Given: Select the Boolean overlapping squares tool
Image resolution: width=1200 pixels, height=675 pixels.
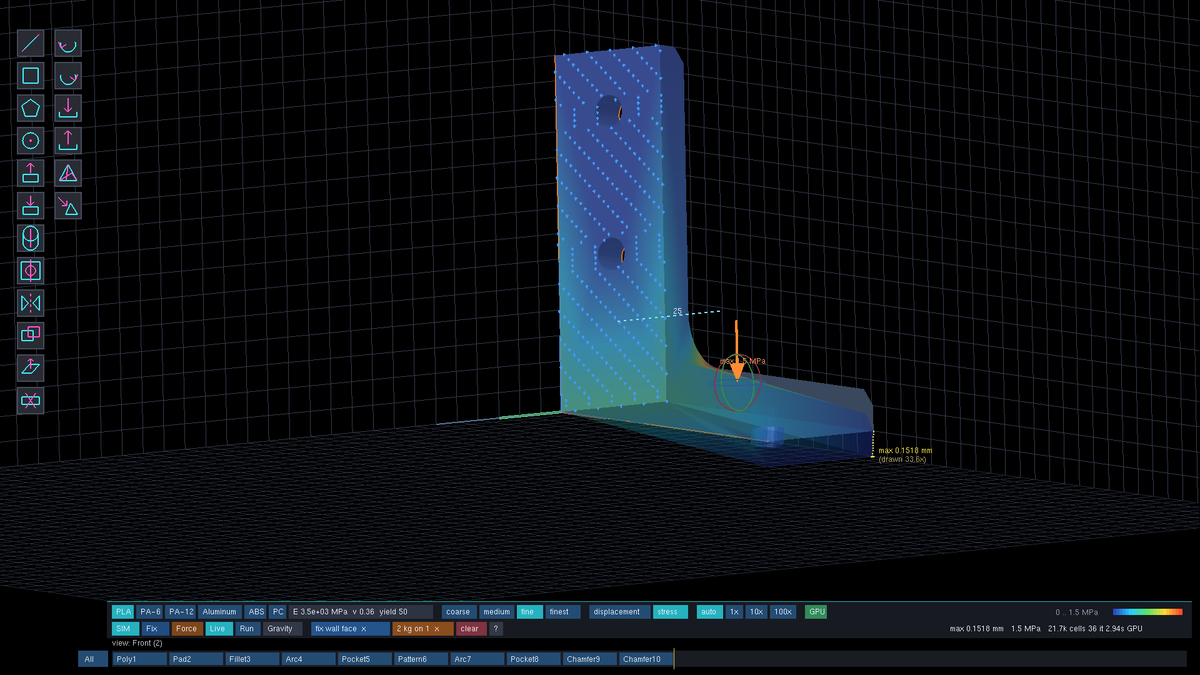Looking at the screenshot, I should coord(31,335).
